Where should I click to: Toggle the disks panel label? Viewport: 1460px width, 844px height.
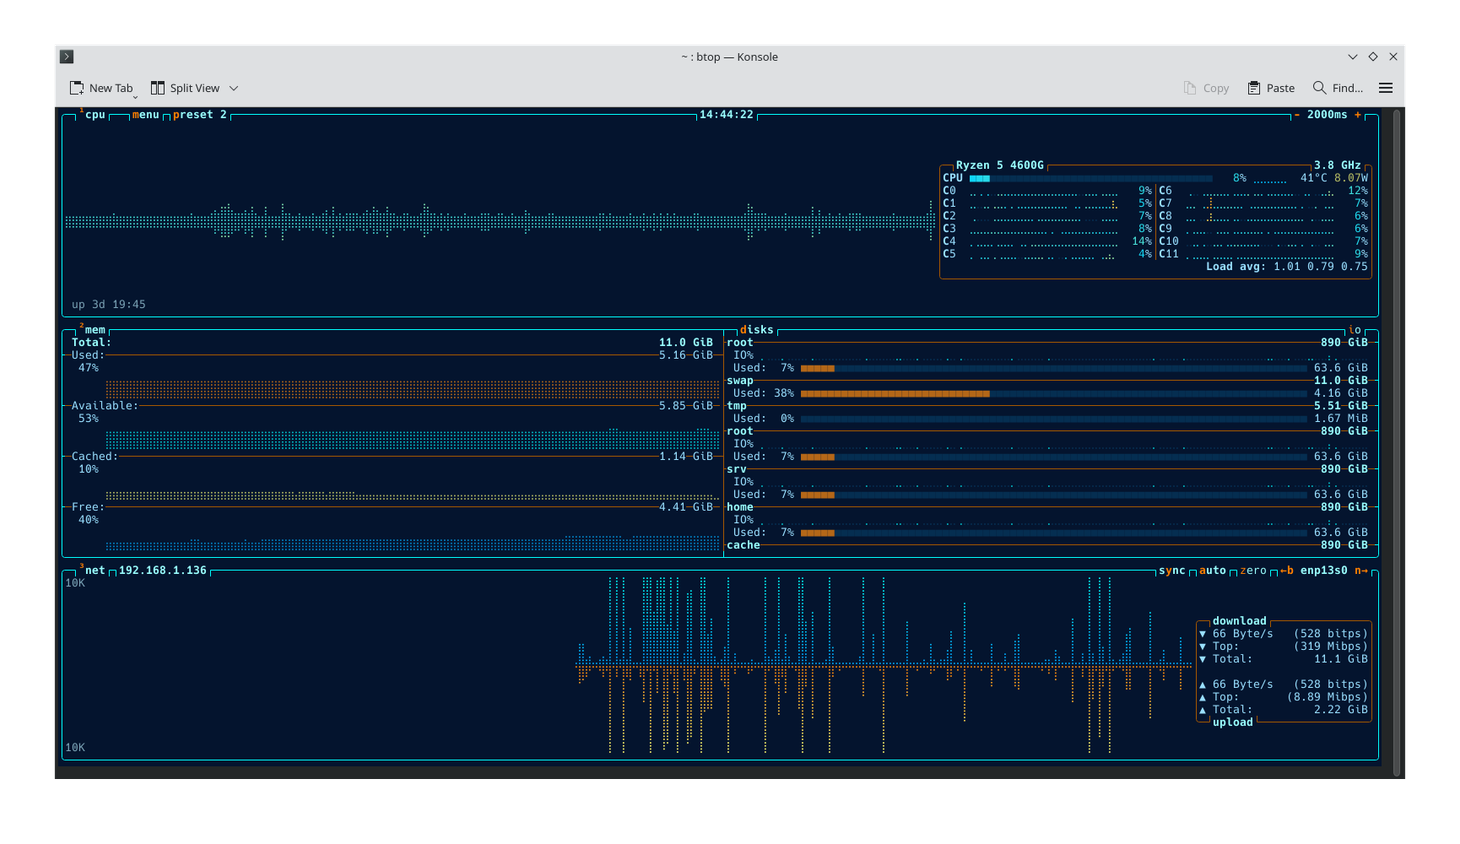point(756,330)
